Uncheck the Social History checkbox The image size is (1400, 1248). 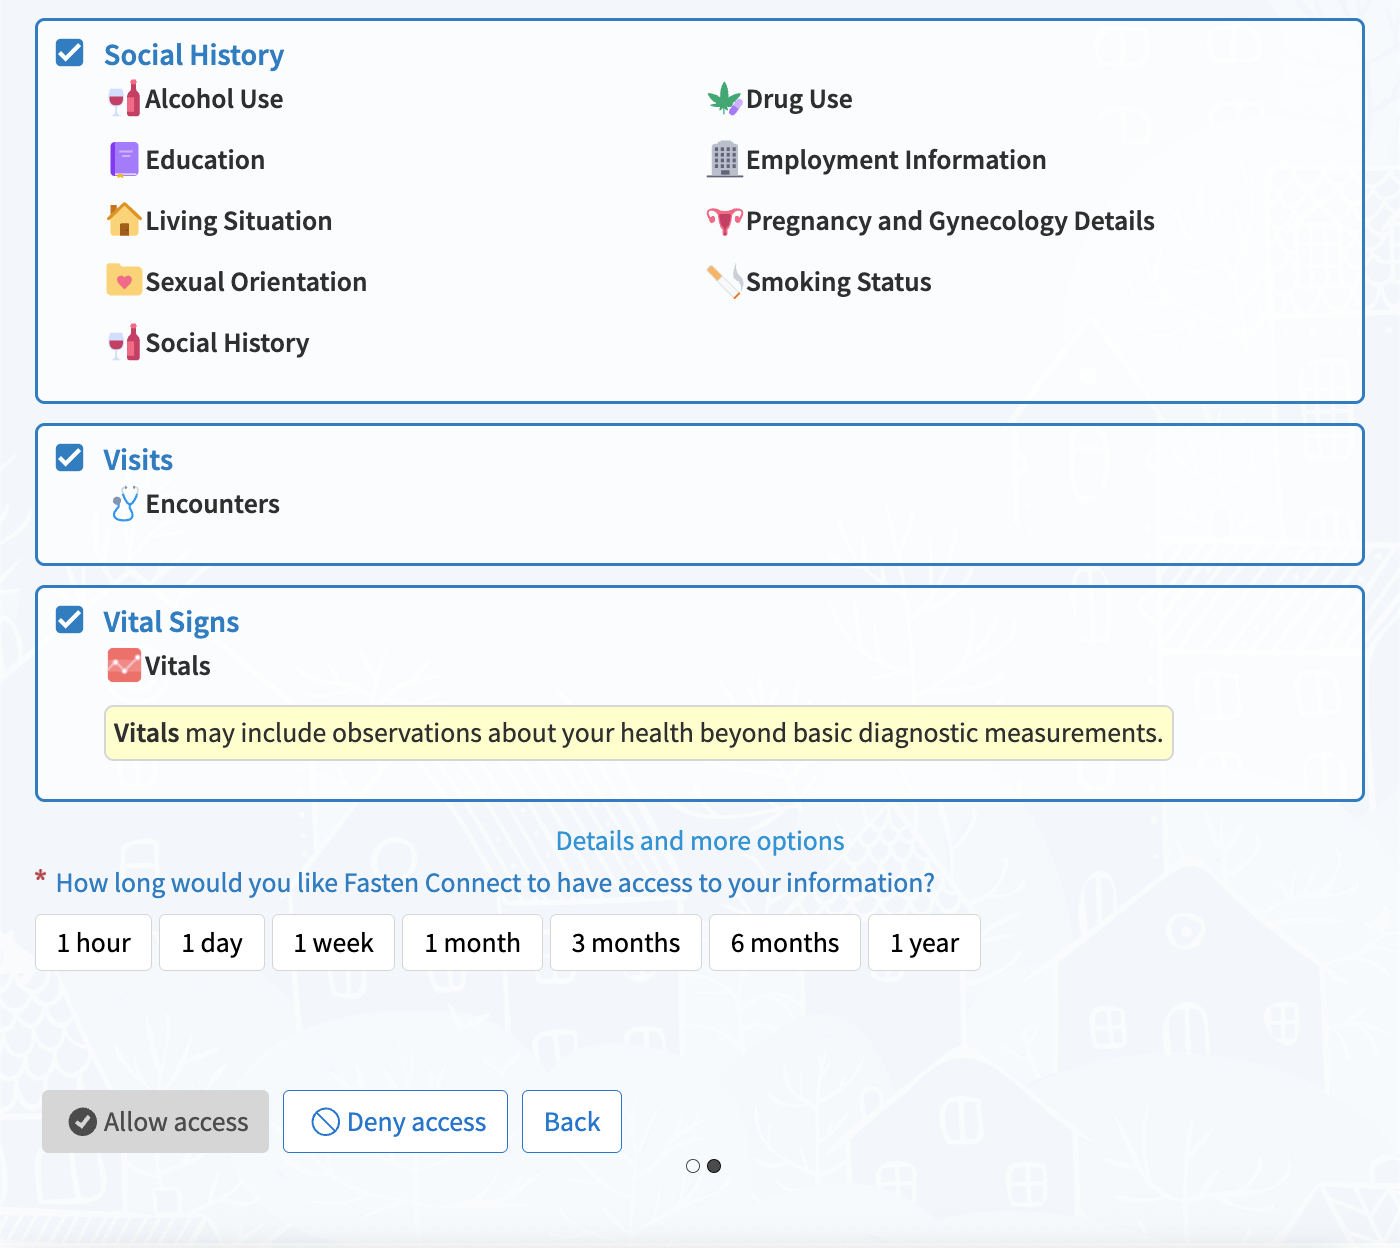[x=70, y=52]
